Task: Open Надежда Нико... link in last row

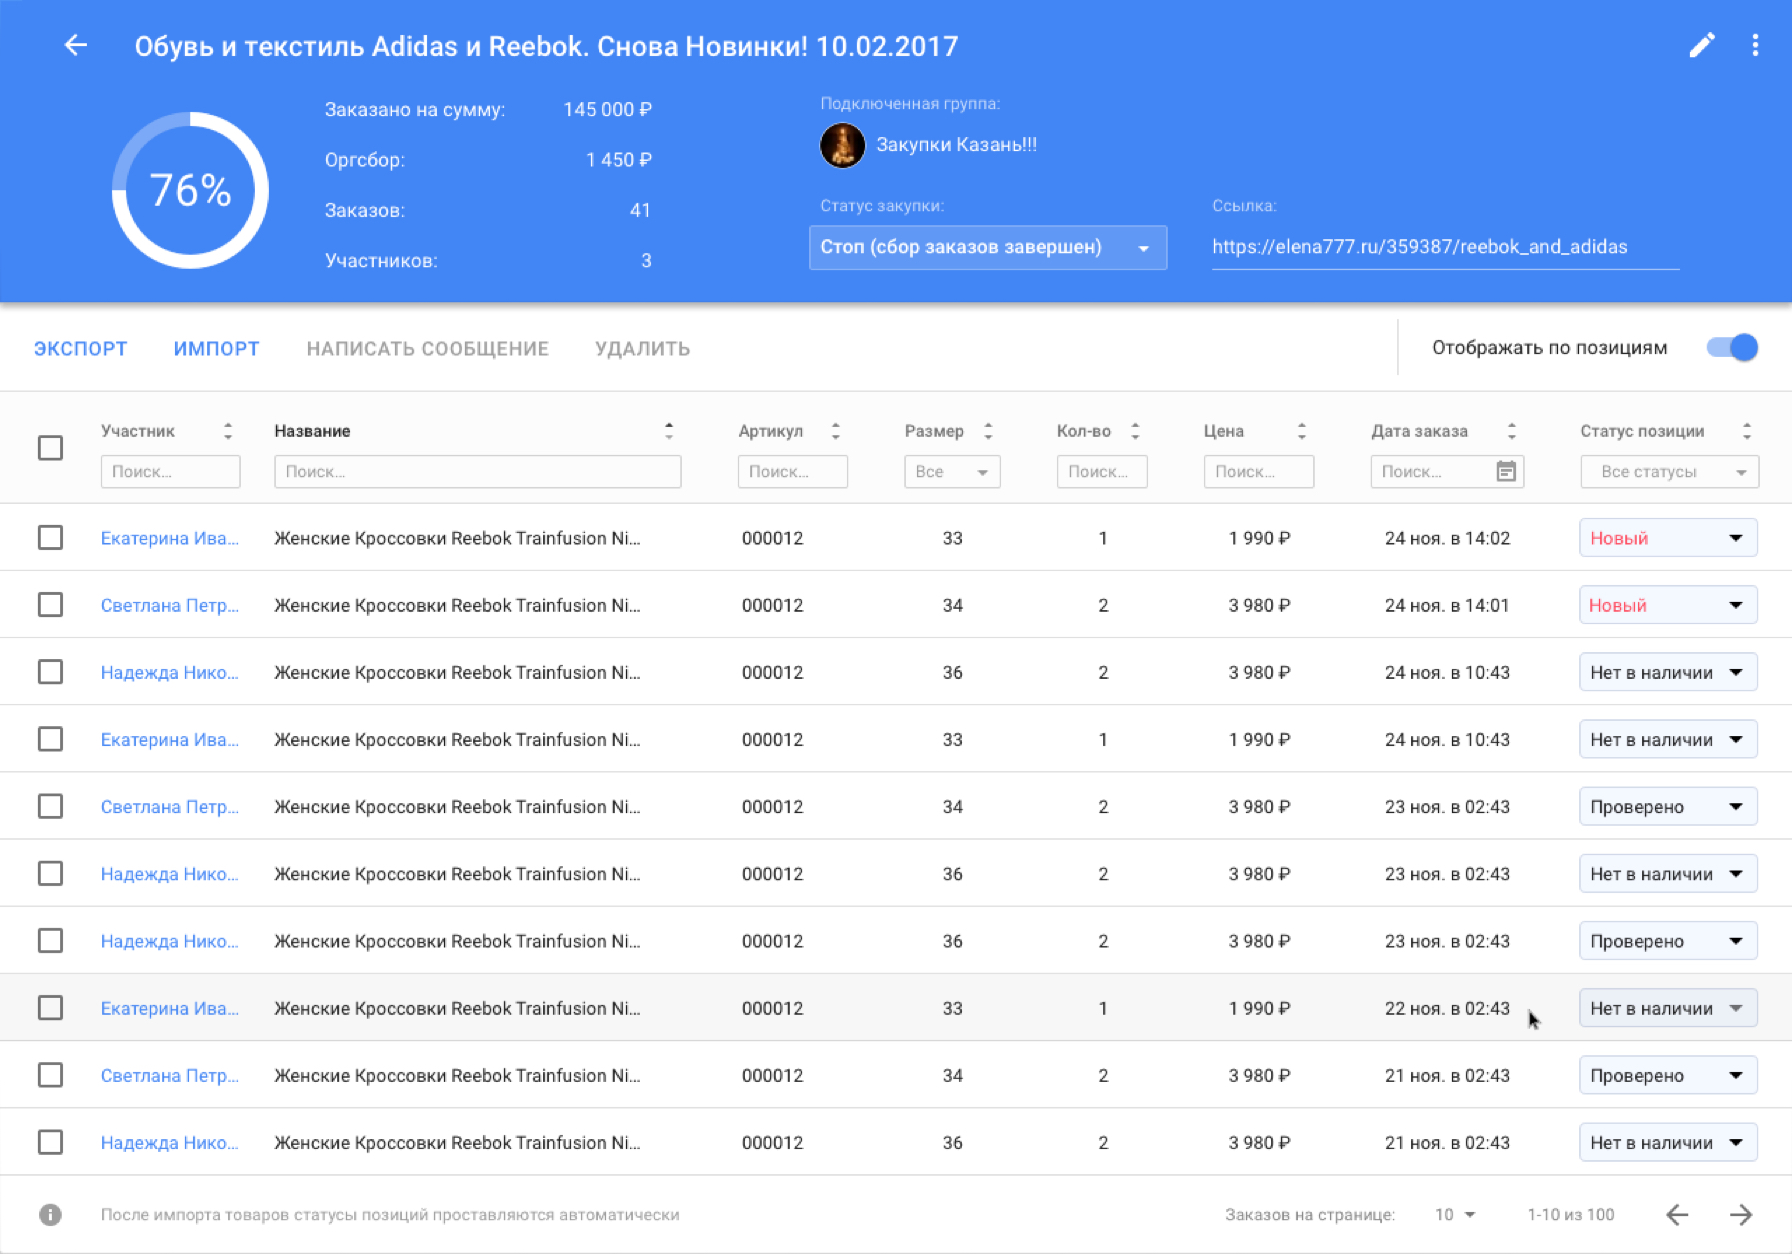Action: pyautogui.click(x=169, y=1142)
